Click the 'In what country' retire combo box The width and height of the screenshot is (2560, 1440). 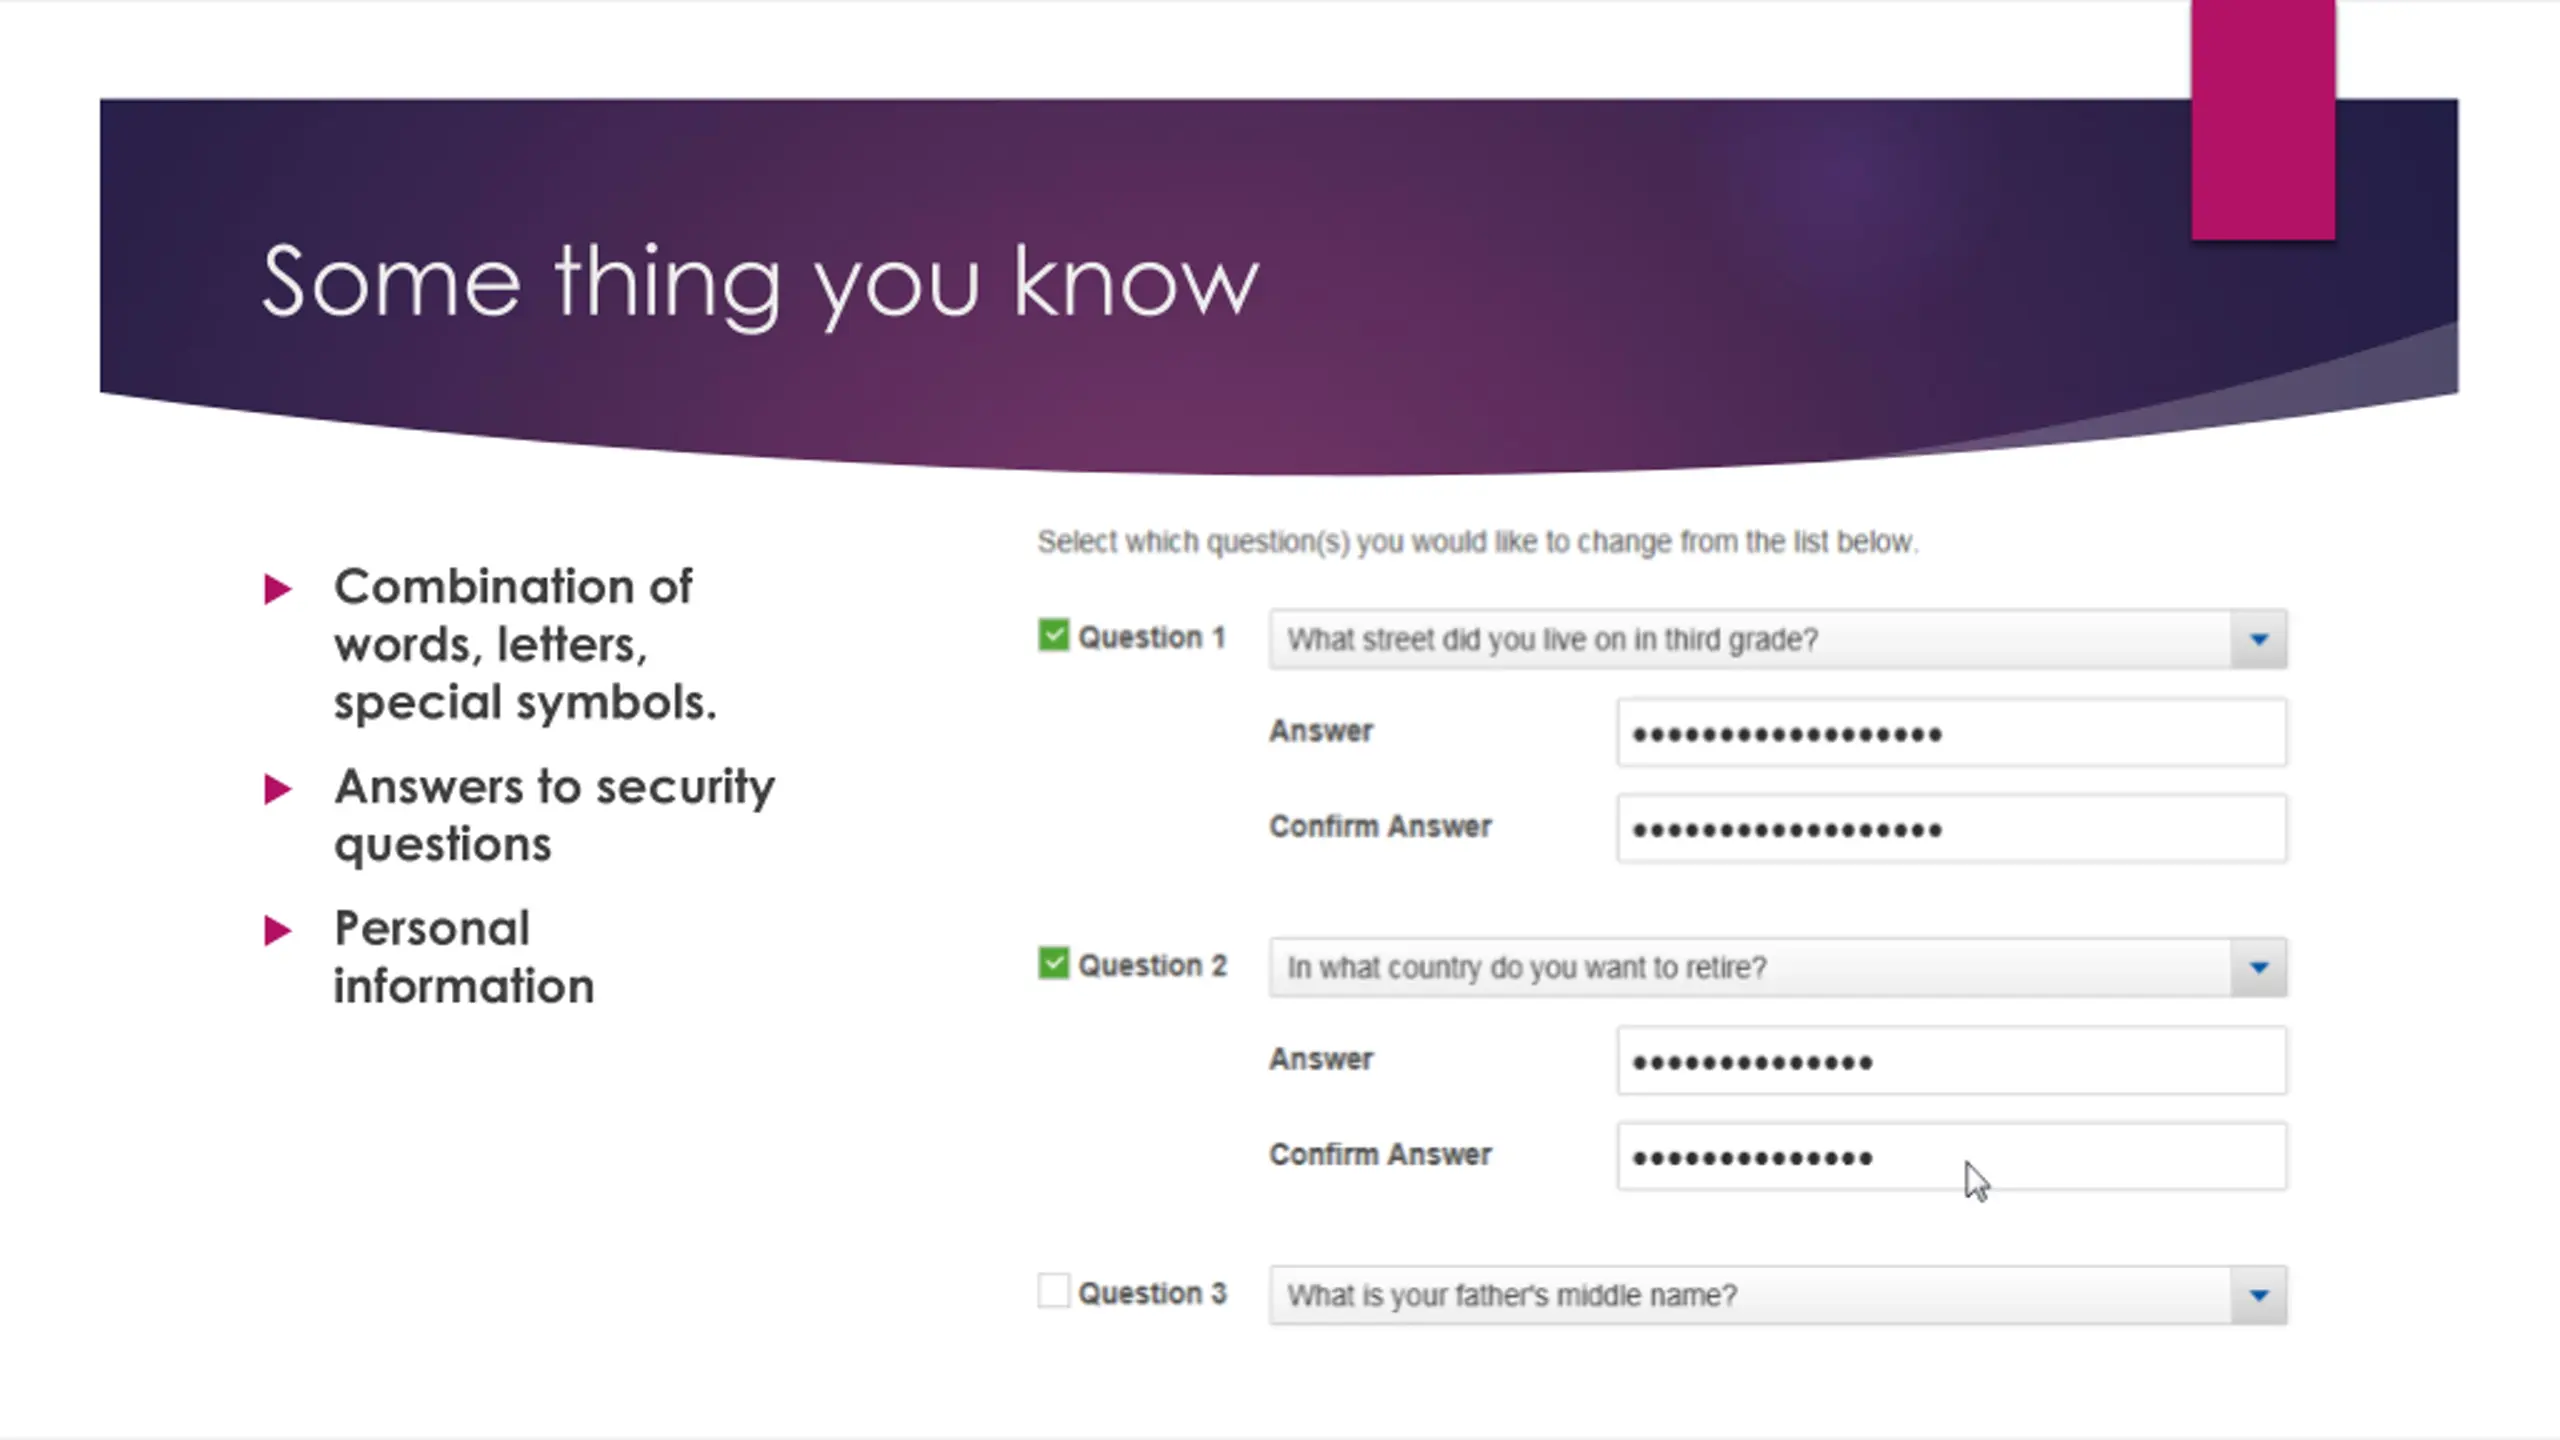[1777, 967]
